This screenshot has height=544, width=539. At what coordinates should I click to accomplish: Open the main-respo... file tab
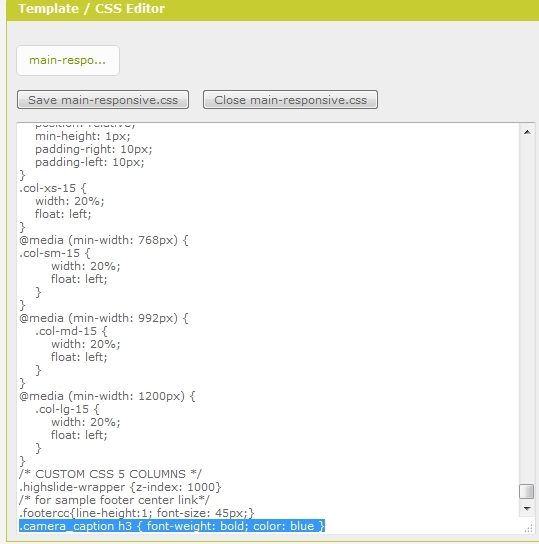coord(68,60)
